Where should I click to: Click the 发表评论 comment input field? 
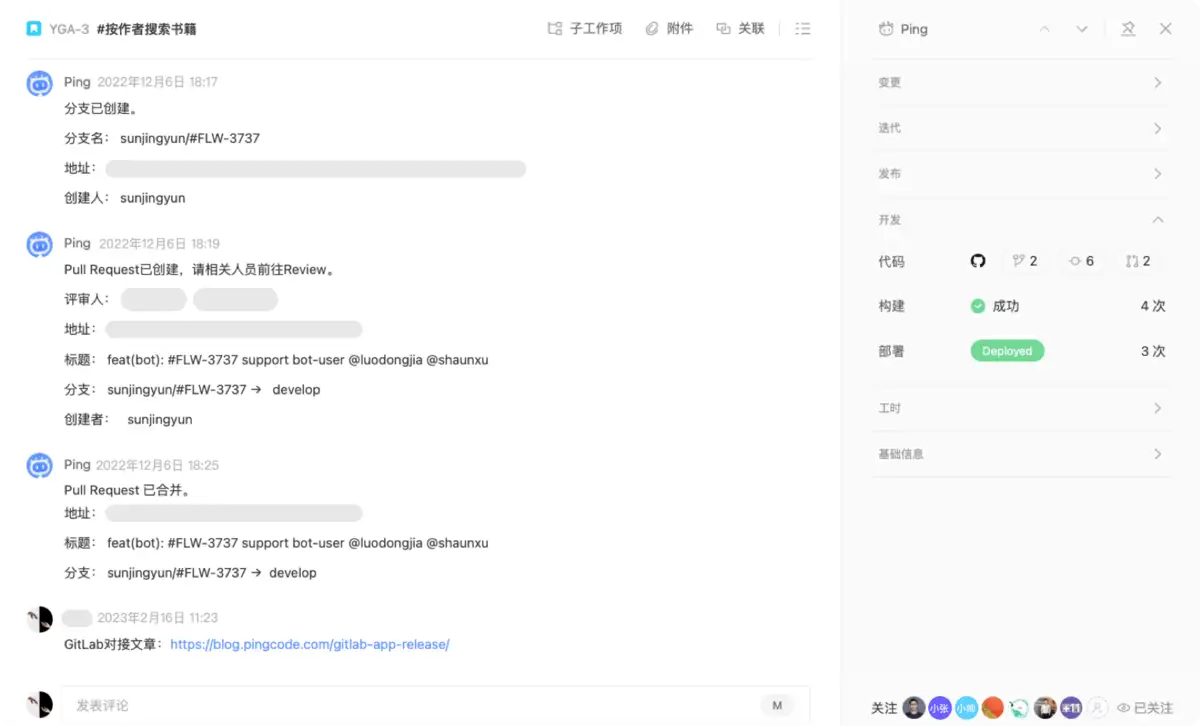click(400, 706)
